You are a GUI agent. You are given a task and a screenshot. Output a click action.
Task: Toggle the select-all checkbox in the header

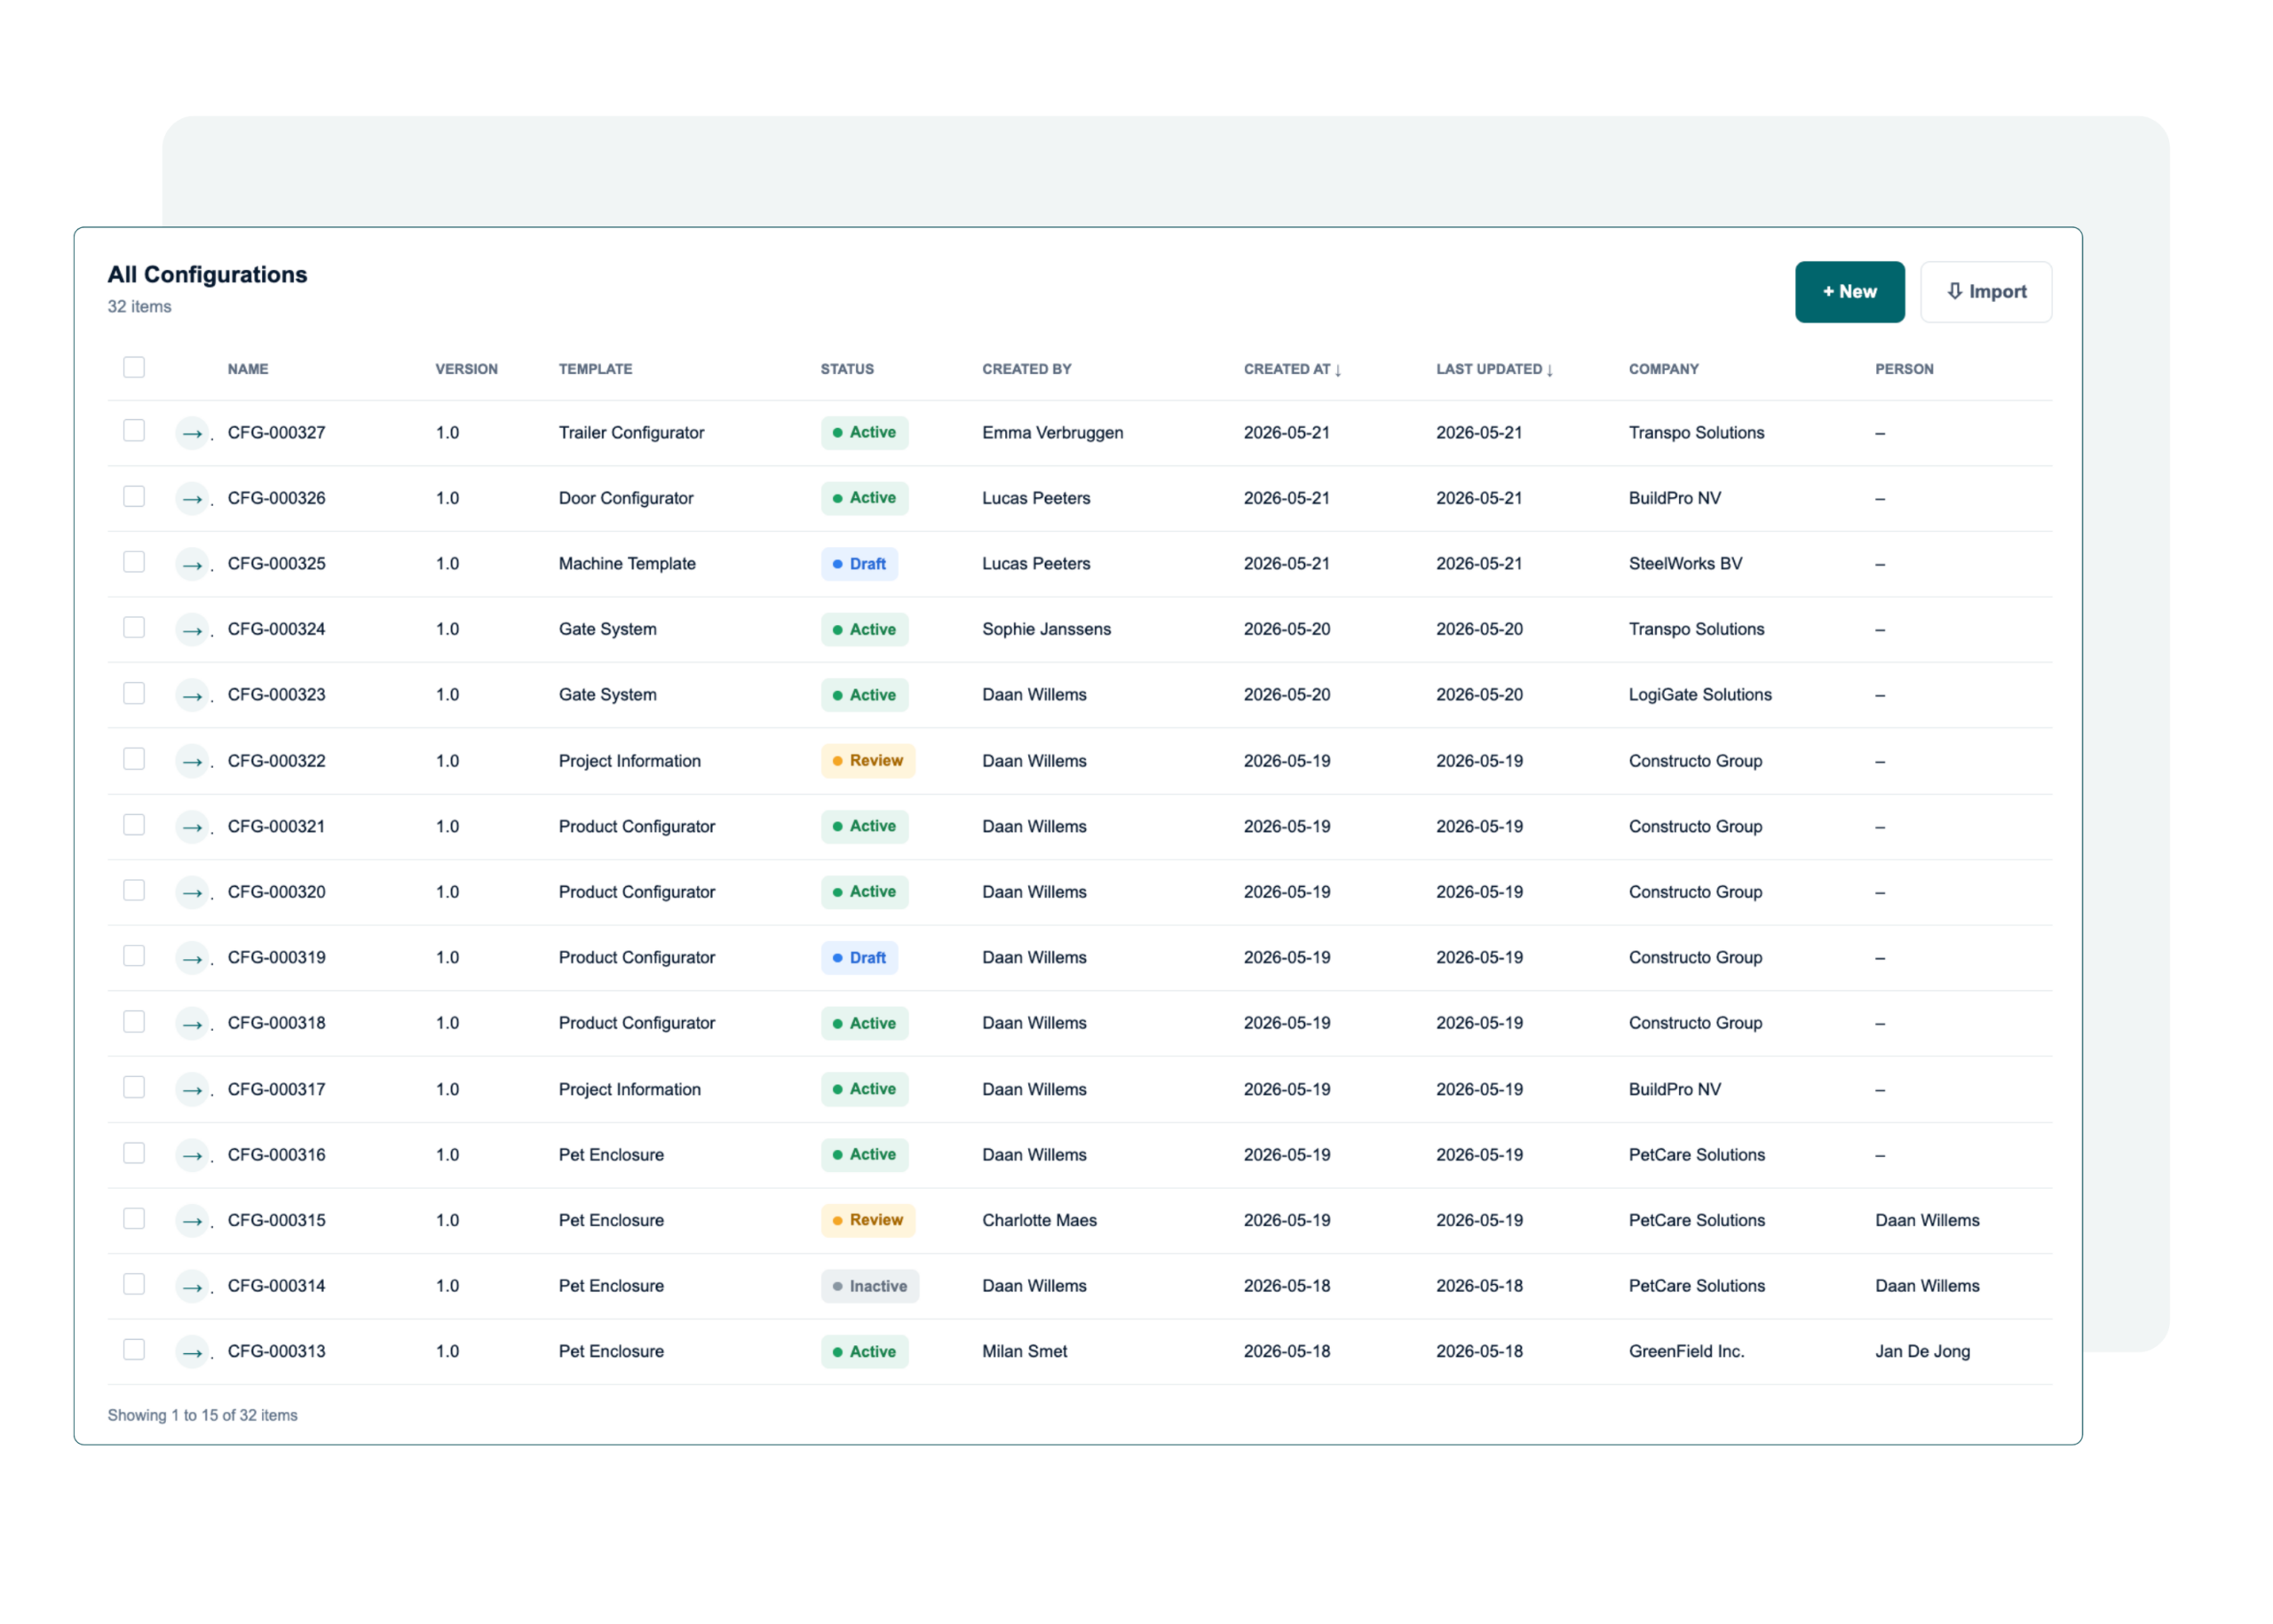134,368
